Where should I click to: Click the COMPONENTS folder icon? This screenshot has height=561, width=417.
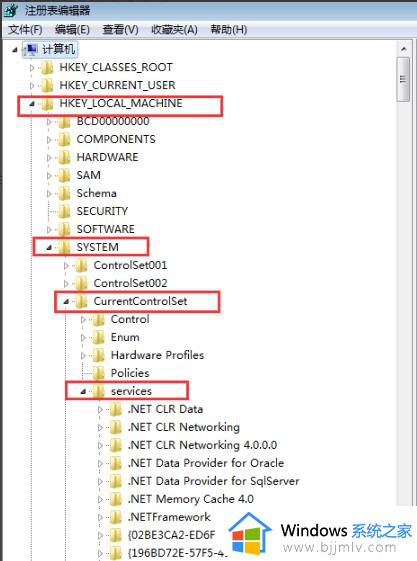[64, 140]
